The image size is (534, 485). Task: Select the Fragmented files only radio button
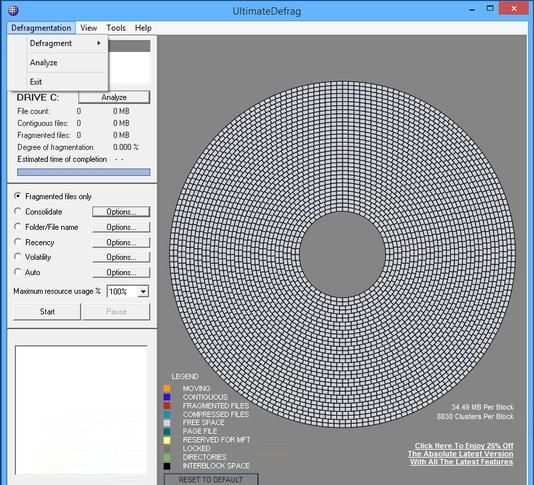(x=17, y=196)
